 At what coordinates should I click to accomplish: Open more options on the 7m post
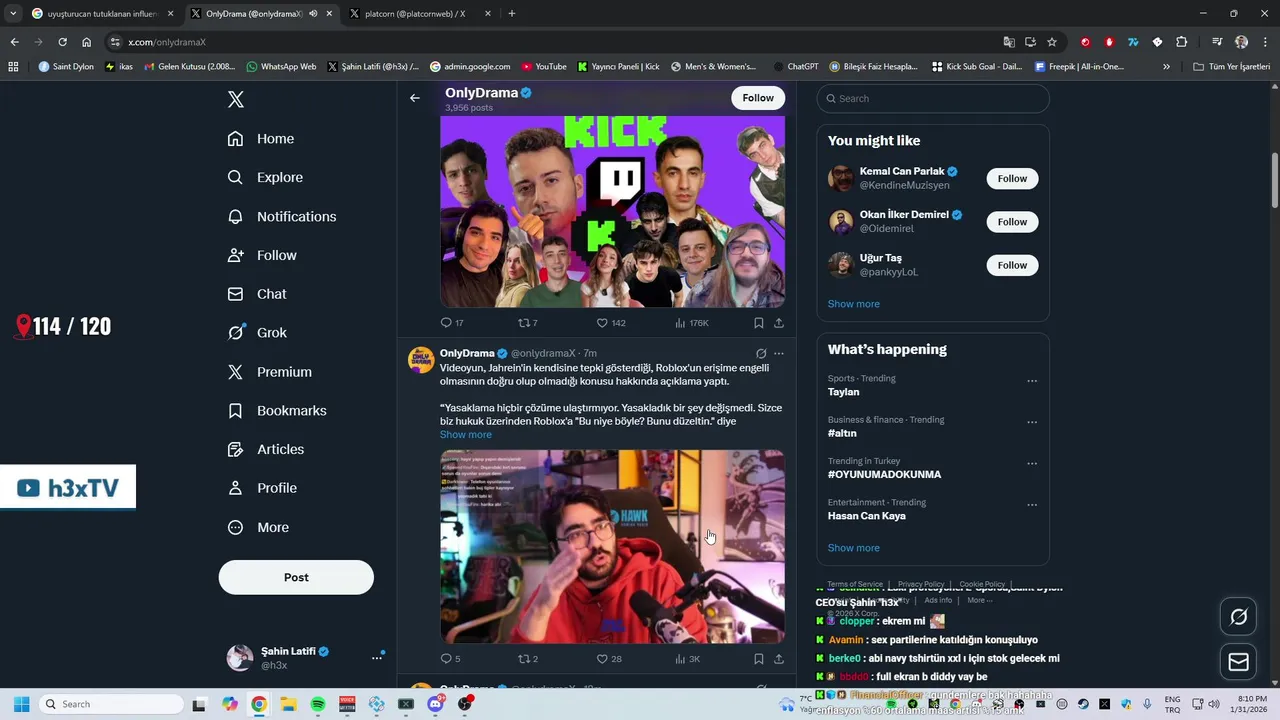coord(779,354)
